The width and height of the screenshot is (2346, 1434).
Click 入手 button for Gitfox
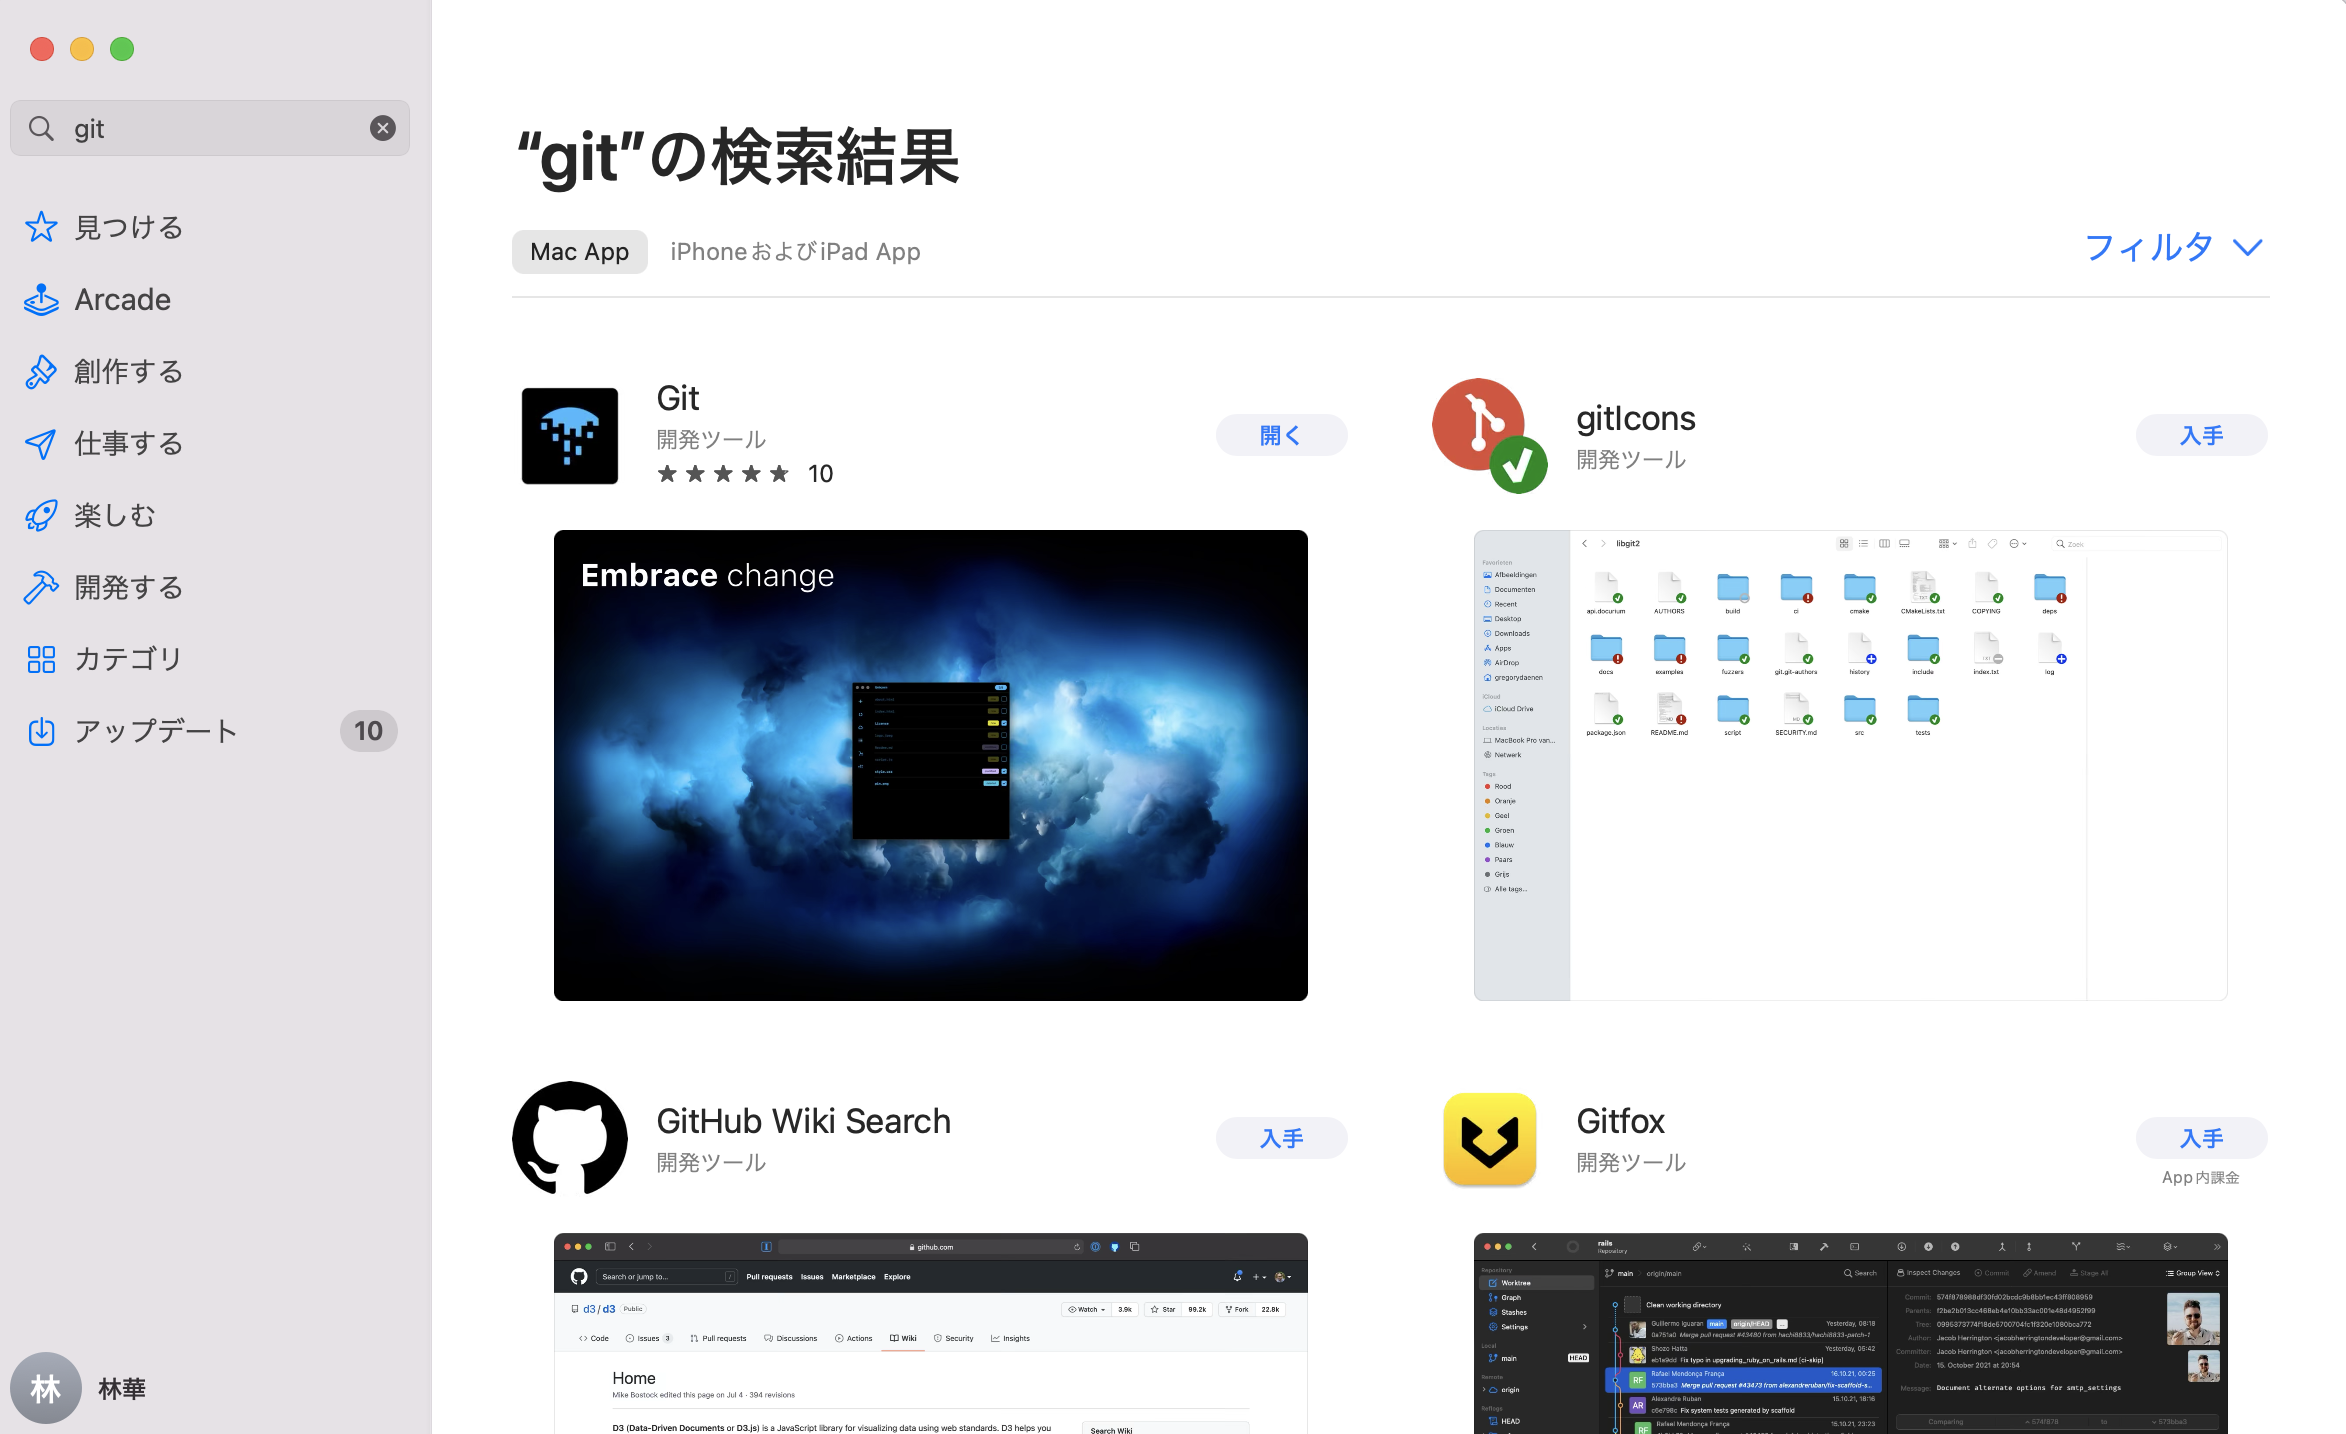[x=2201, y=1138]
